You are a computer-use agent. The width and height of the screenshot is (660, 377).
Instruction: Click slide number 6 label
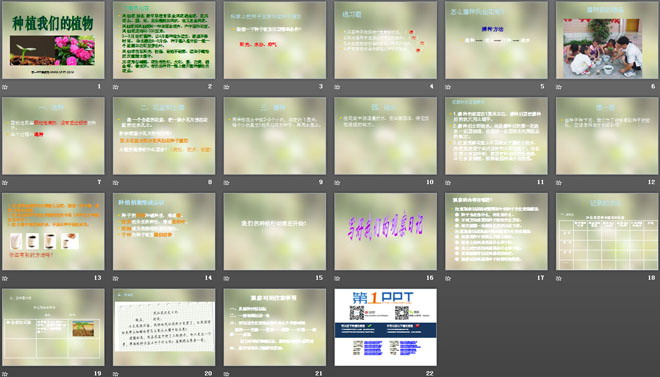(x=653, y=87)
